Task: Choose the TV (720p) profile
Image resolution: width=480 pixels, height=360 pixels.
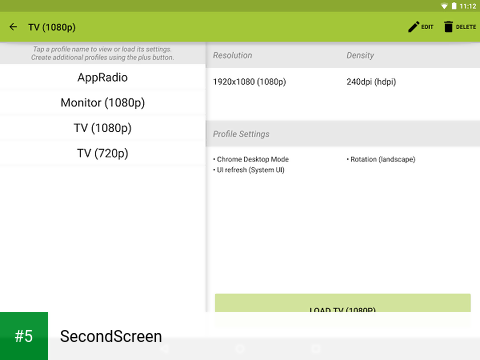Action: (103, 153)
